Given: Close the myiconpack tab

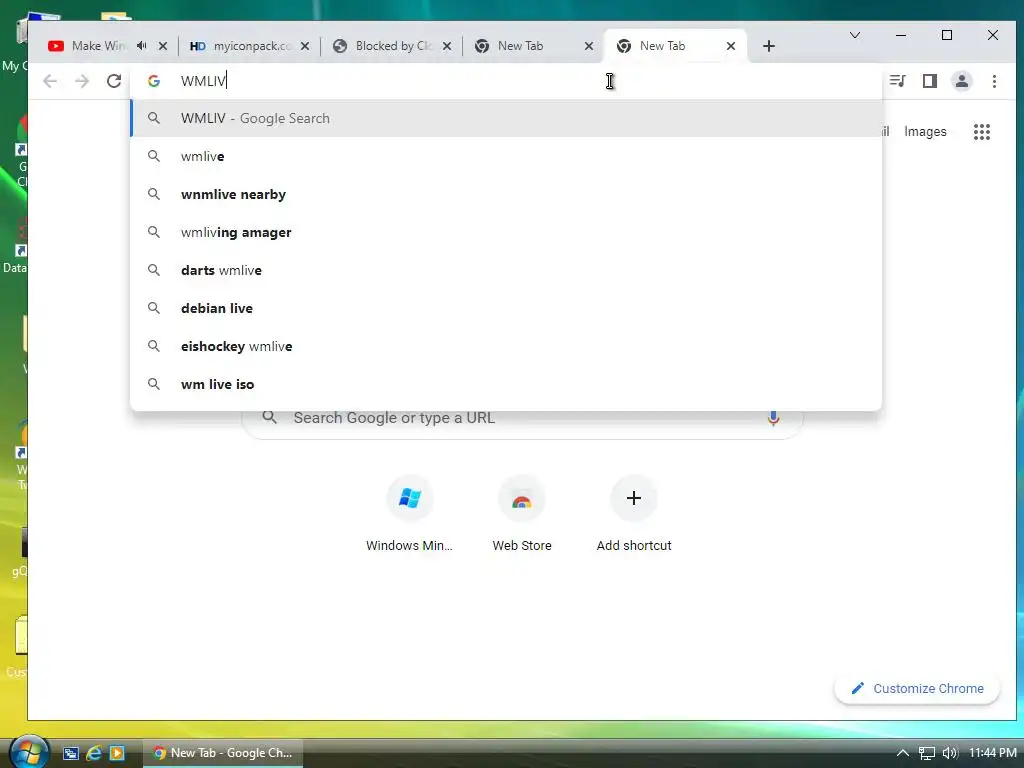Looking at the screenshot, I should tap(305, 46).
